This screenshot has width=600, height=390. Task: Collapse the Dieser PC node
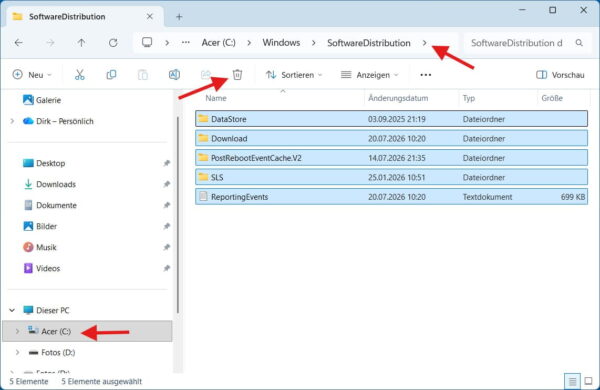click(x=12, y=310)
